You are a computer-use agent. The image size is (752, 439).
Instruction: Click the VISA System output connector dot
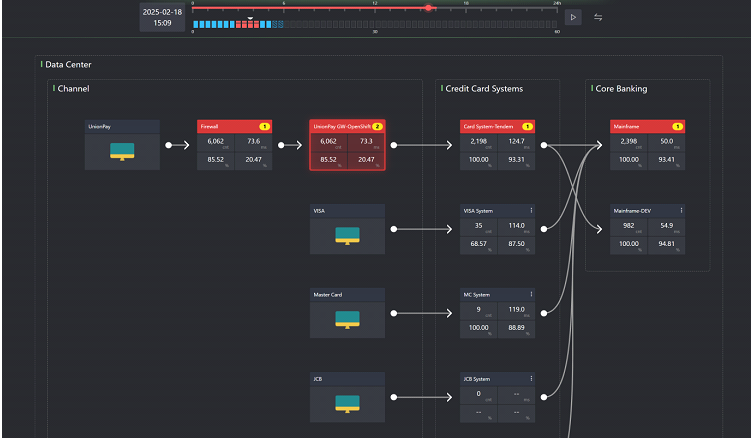[543, 229]
